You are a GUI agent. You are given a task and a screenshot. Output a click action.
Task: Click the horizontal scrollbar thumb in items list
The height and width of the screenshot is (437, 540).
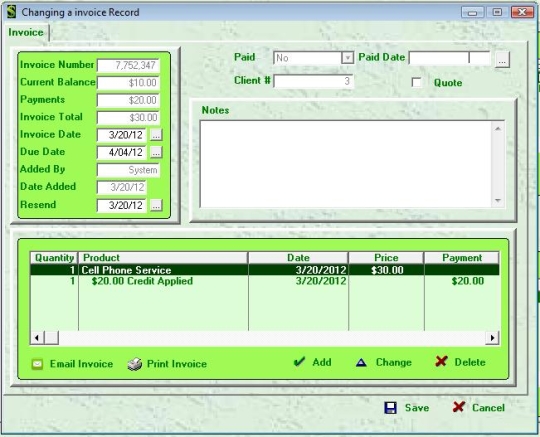pos(51,338)
